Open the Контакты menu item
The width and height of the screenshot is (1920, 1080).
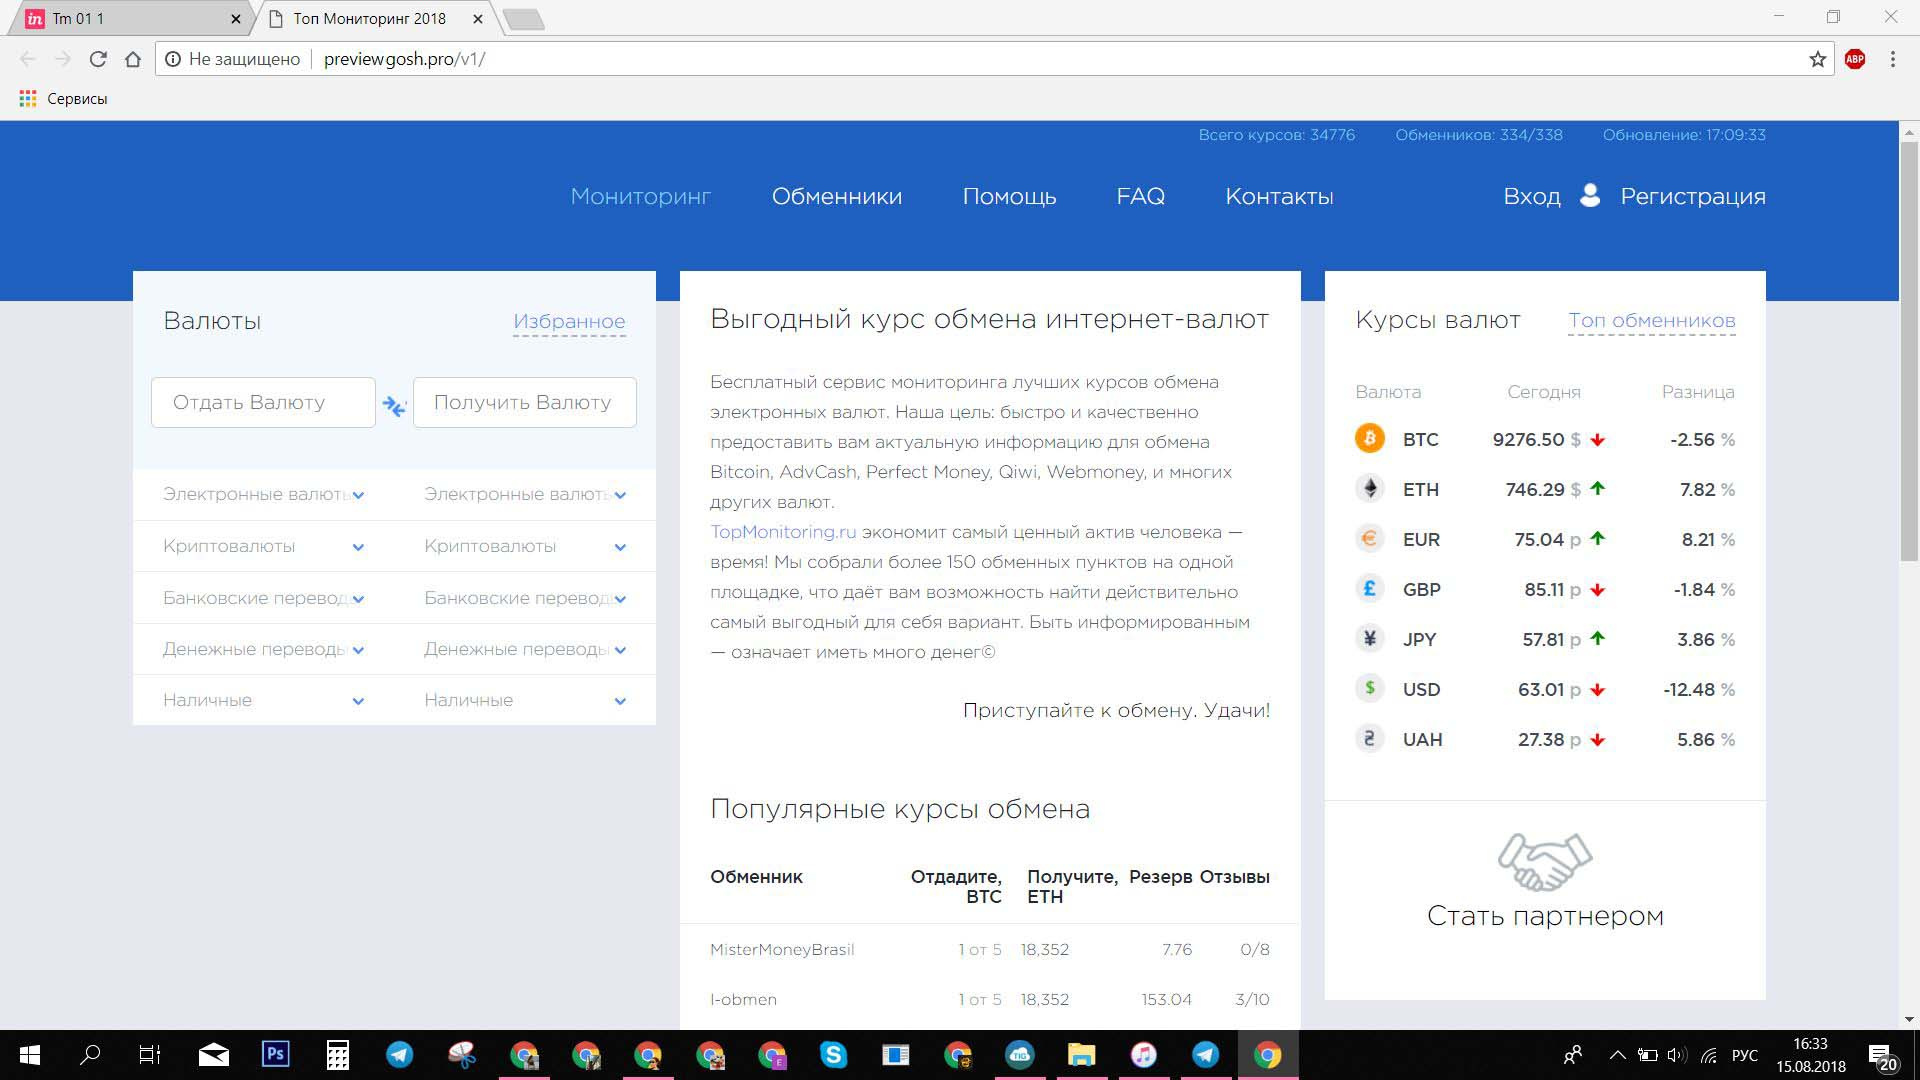tap(1279, 196)
